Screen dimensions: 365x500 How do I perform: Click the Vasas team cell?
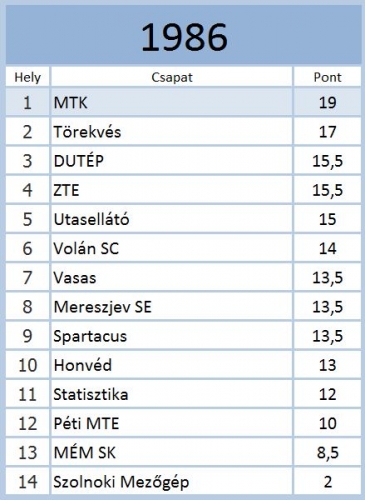[x=172, y=278]
